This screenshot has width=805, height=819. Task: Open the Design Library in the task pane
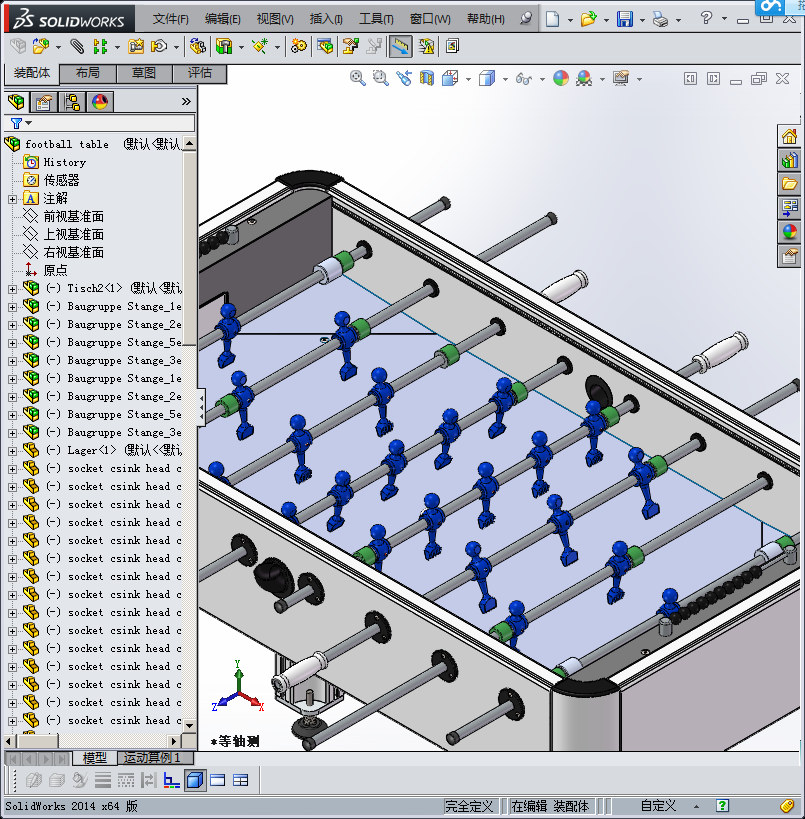coord(790,159)
